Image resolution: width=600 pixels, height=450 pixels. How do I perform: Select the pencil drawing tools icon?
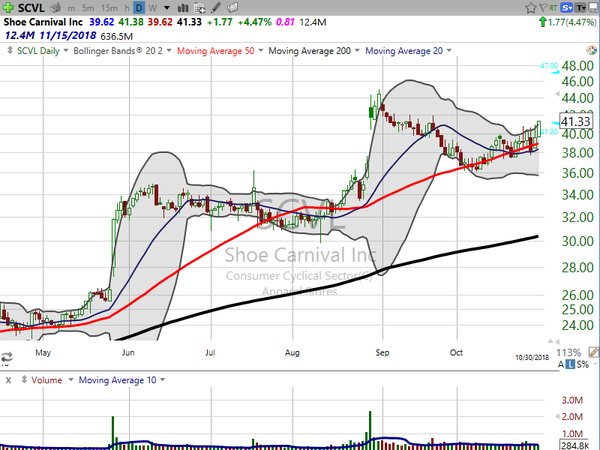coord(216,7)
